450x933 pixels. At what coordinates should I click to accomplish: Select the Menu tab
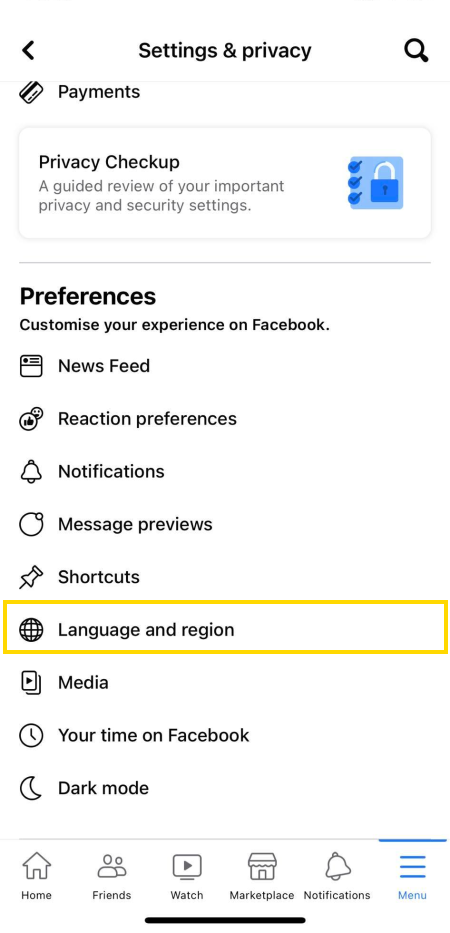coord(412,876)
